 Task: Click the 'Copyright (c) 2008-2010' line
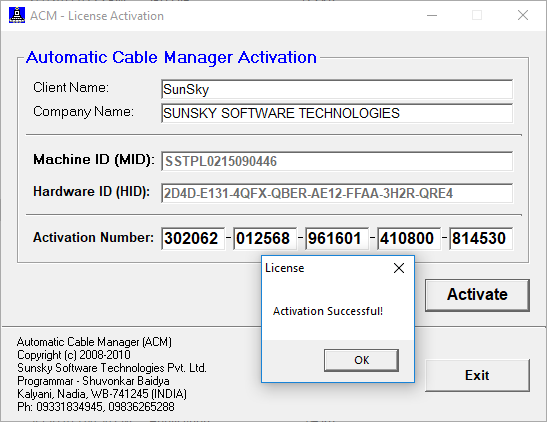pos(74,355)
